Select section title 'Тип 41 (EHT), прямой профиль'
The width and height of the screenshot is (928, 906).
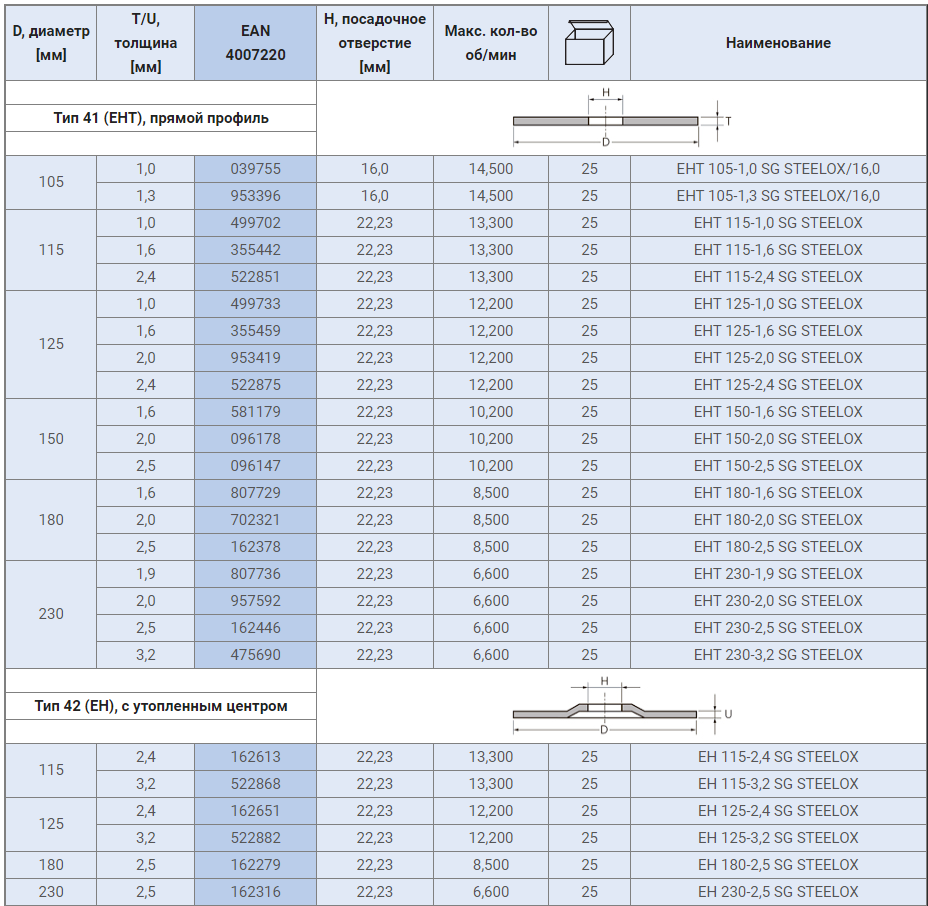[x=161, y=118]
